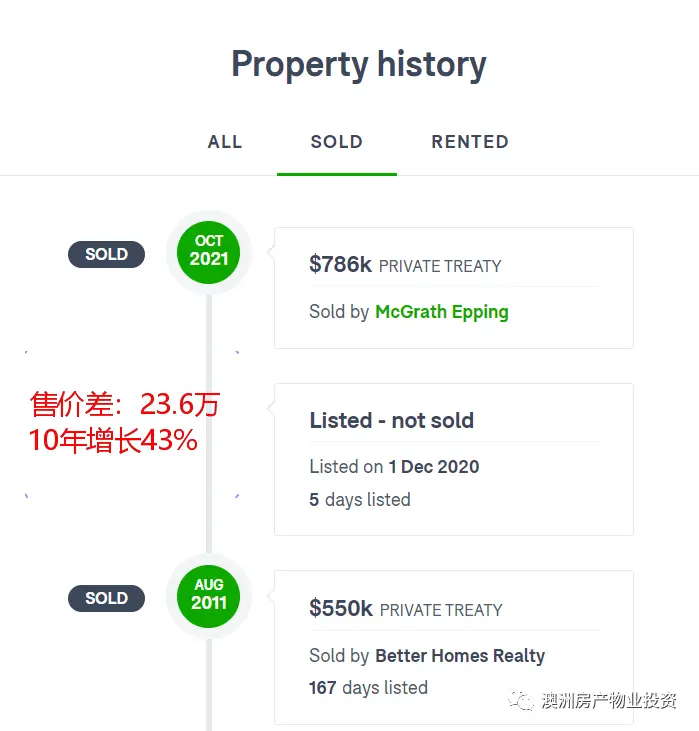Image resolution: width=699 pixels, height=731 pixels.
Task: Click the OCT 2021 green timeline circle
Action: click(x=208, y=252)
